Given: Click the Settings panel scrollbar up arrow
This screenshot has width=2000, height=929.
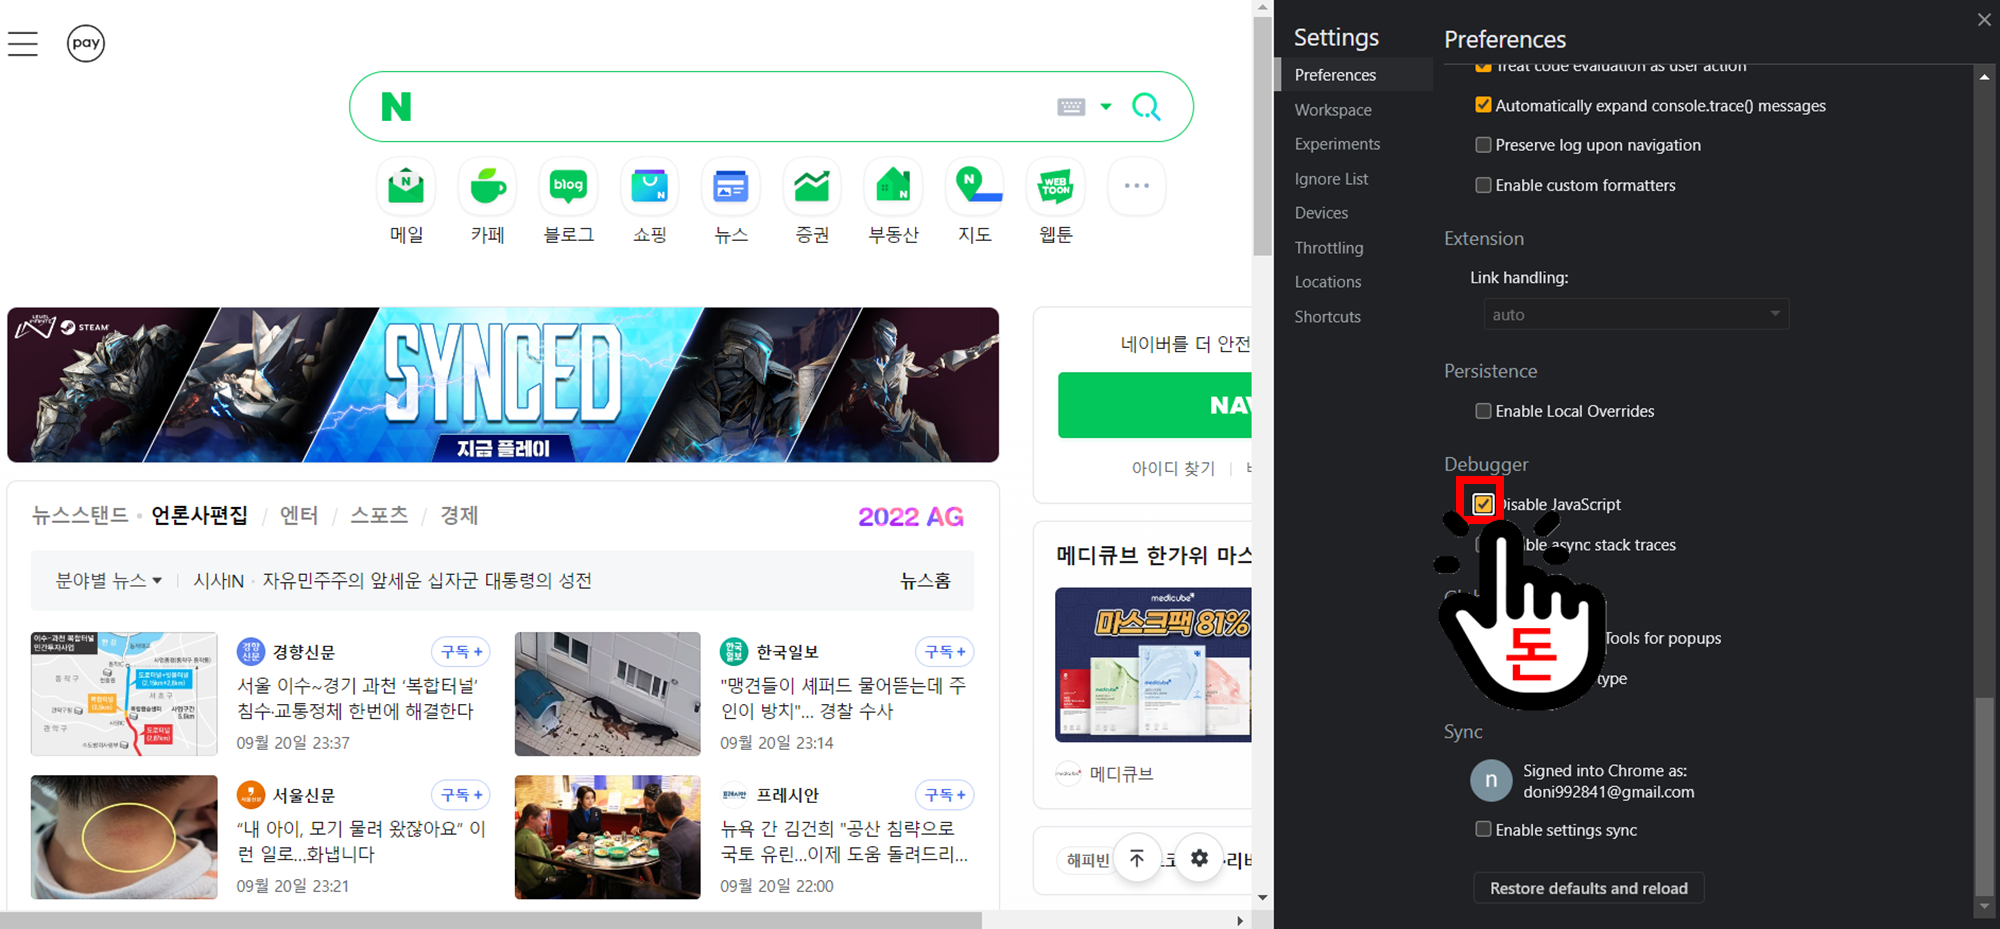Looking at the screenshot, I should (1984, 77).
